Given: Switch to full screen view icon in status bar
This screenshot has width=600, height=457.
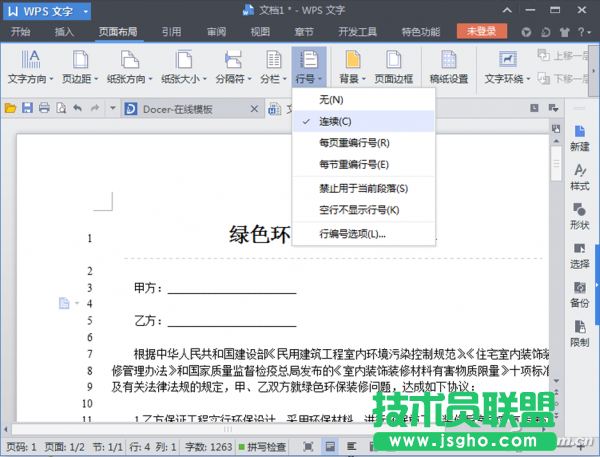Looking at the screenshot, I should tap(308, 446).
